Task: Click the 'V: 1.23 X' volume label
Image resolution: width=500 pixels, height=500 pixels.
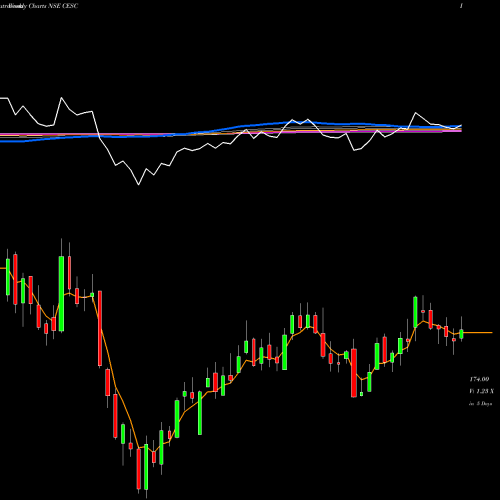Action: coord(482,391)
